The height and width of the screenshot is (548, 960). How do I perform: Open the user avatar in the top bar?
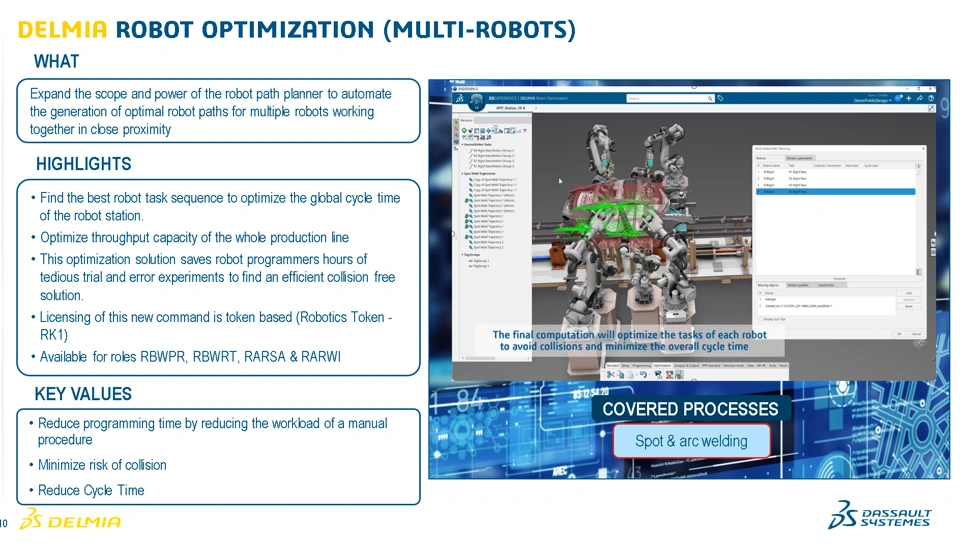tap(898, 98)
